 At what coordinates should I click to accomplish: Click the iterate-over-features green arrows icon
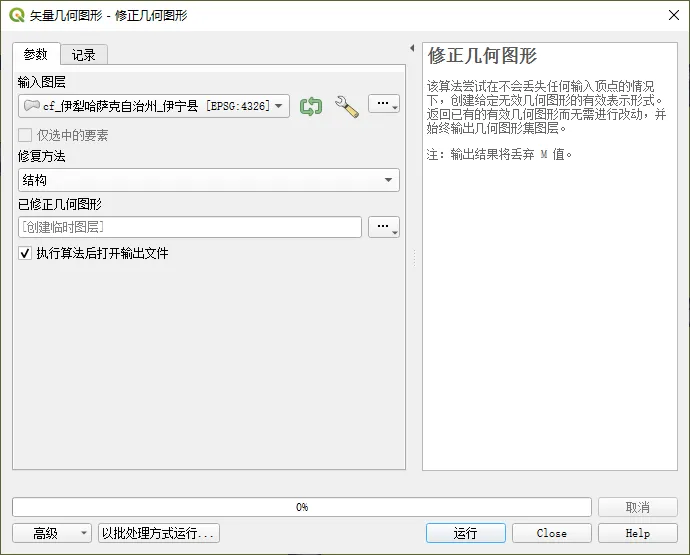311,106
